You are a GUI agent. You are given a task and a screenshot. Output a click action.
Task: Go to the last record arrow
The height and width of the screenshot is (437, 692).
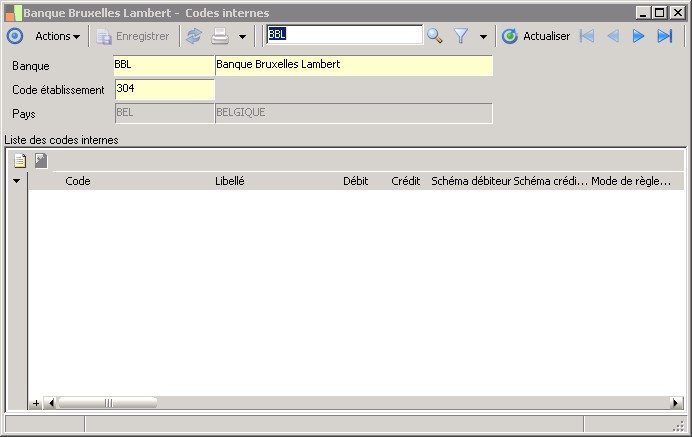tap(665, 36)
